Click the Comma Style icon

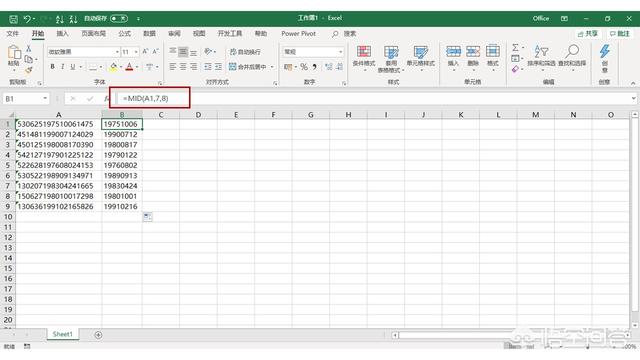click(314, 67)
